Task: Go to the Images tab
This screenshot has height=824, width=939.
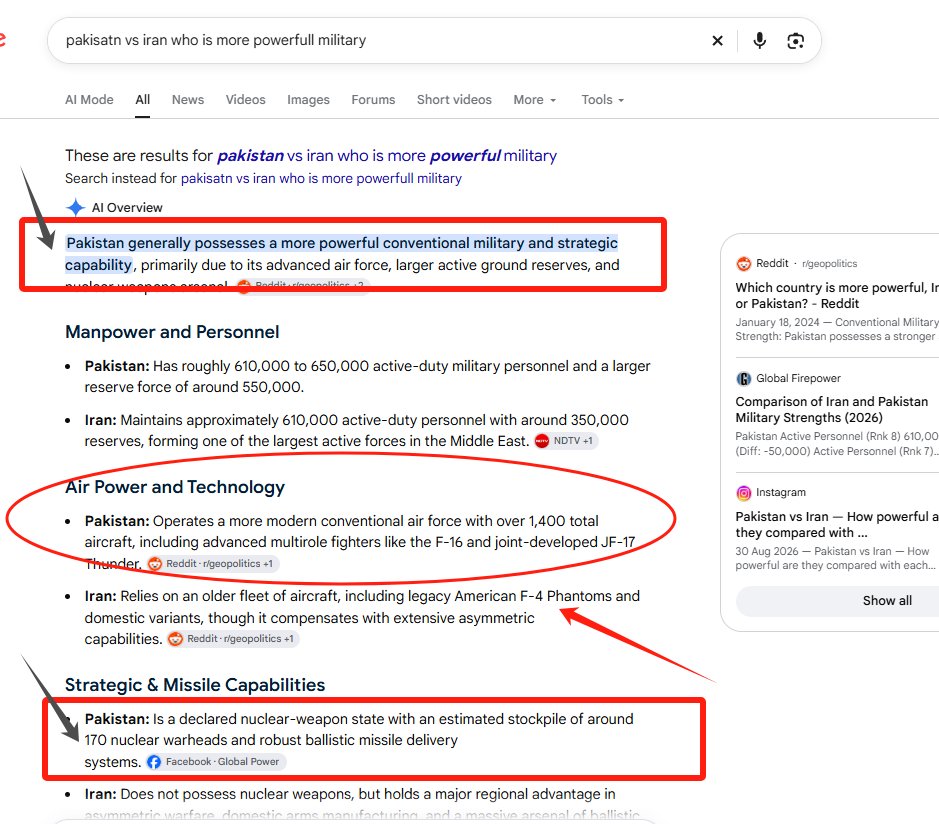Action: click(308, 100)
